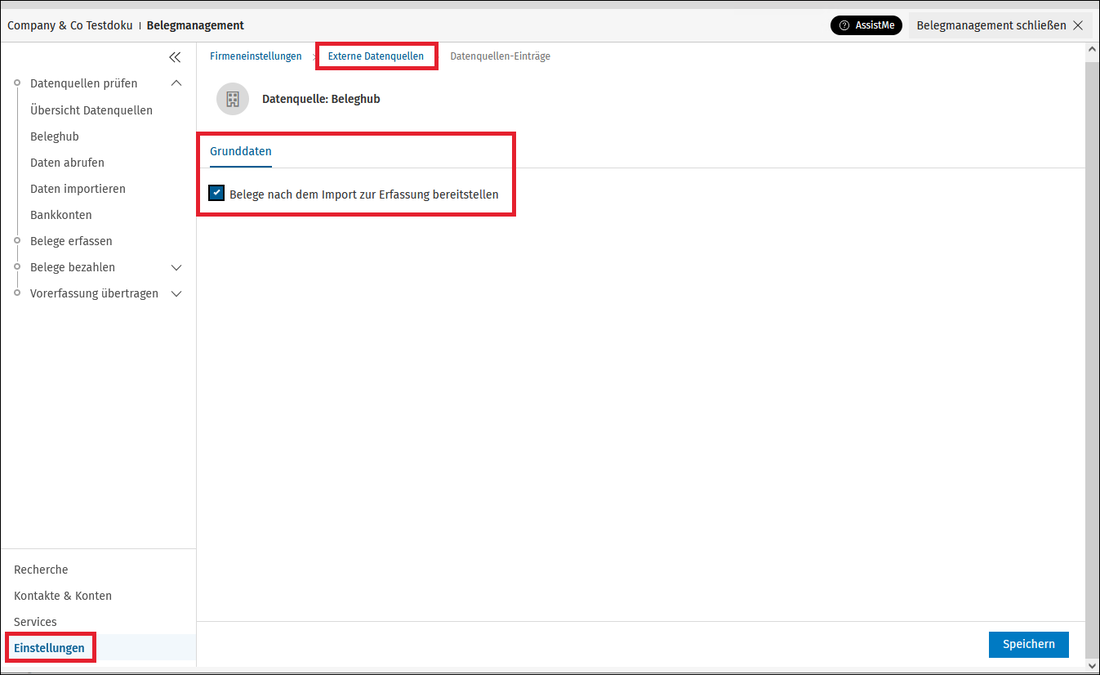Viewport: 1100px width, 675px height.
Task: Expand the Belege bezahlen section chevron
Action: [x=177, y=267]
